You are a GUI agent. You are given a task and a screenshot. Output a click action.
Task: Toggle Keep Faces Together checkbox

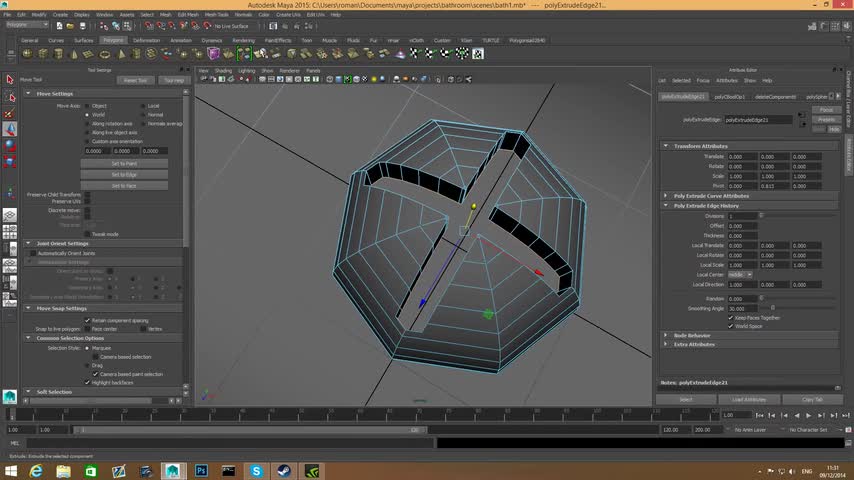(x=731, y=317)
